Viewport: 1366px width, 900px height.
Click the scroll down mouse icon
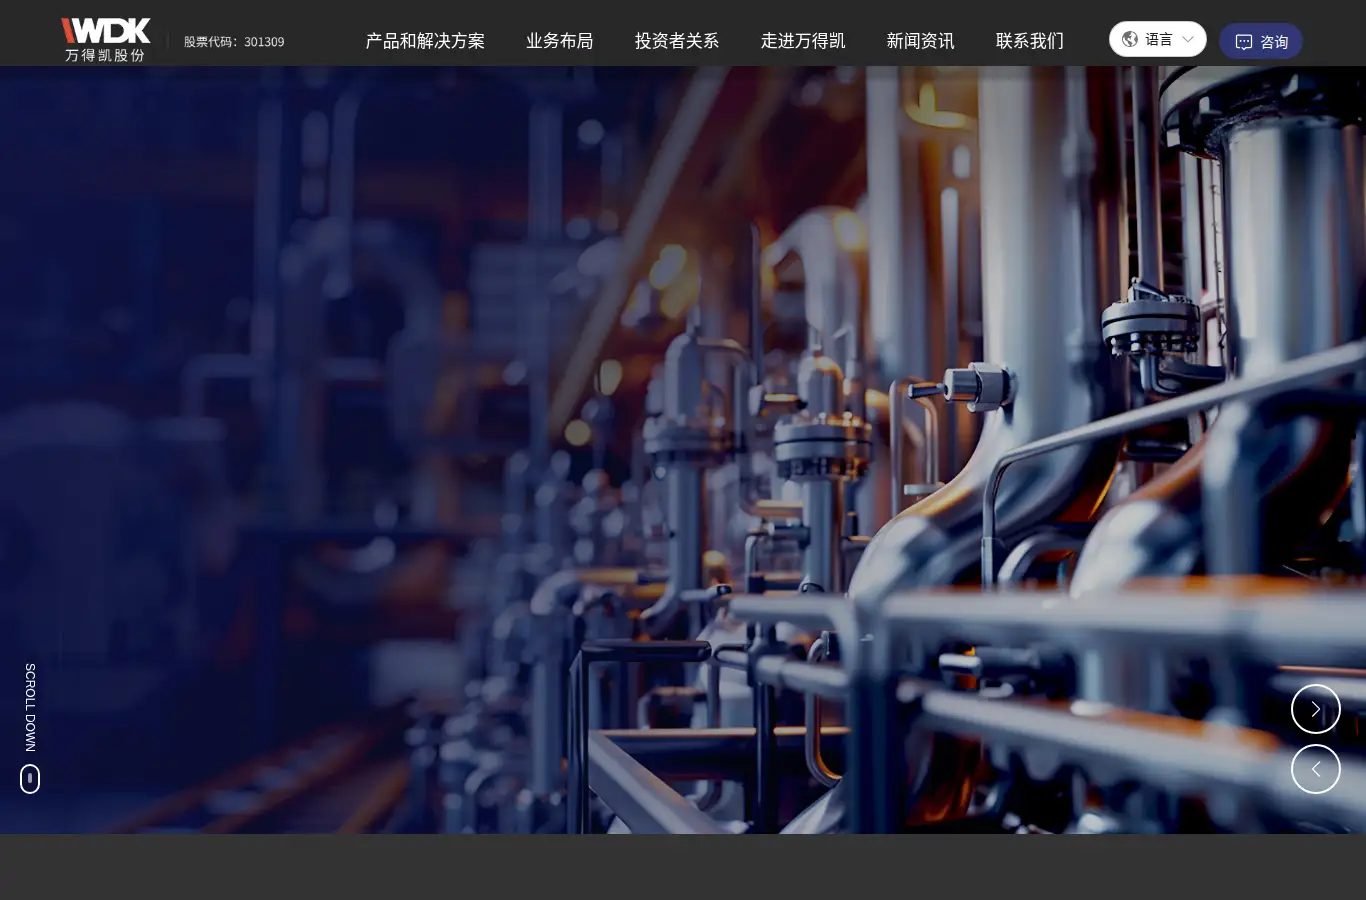point(30,779)
